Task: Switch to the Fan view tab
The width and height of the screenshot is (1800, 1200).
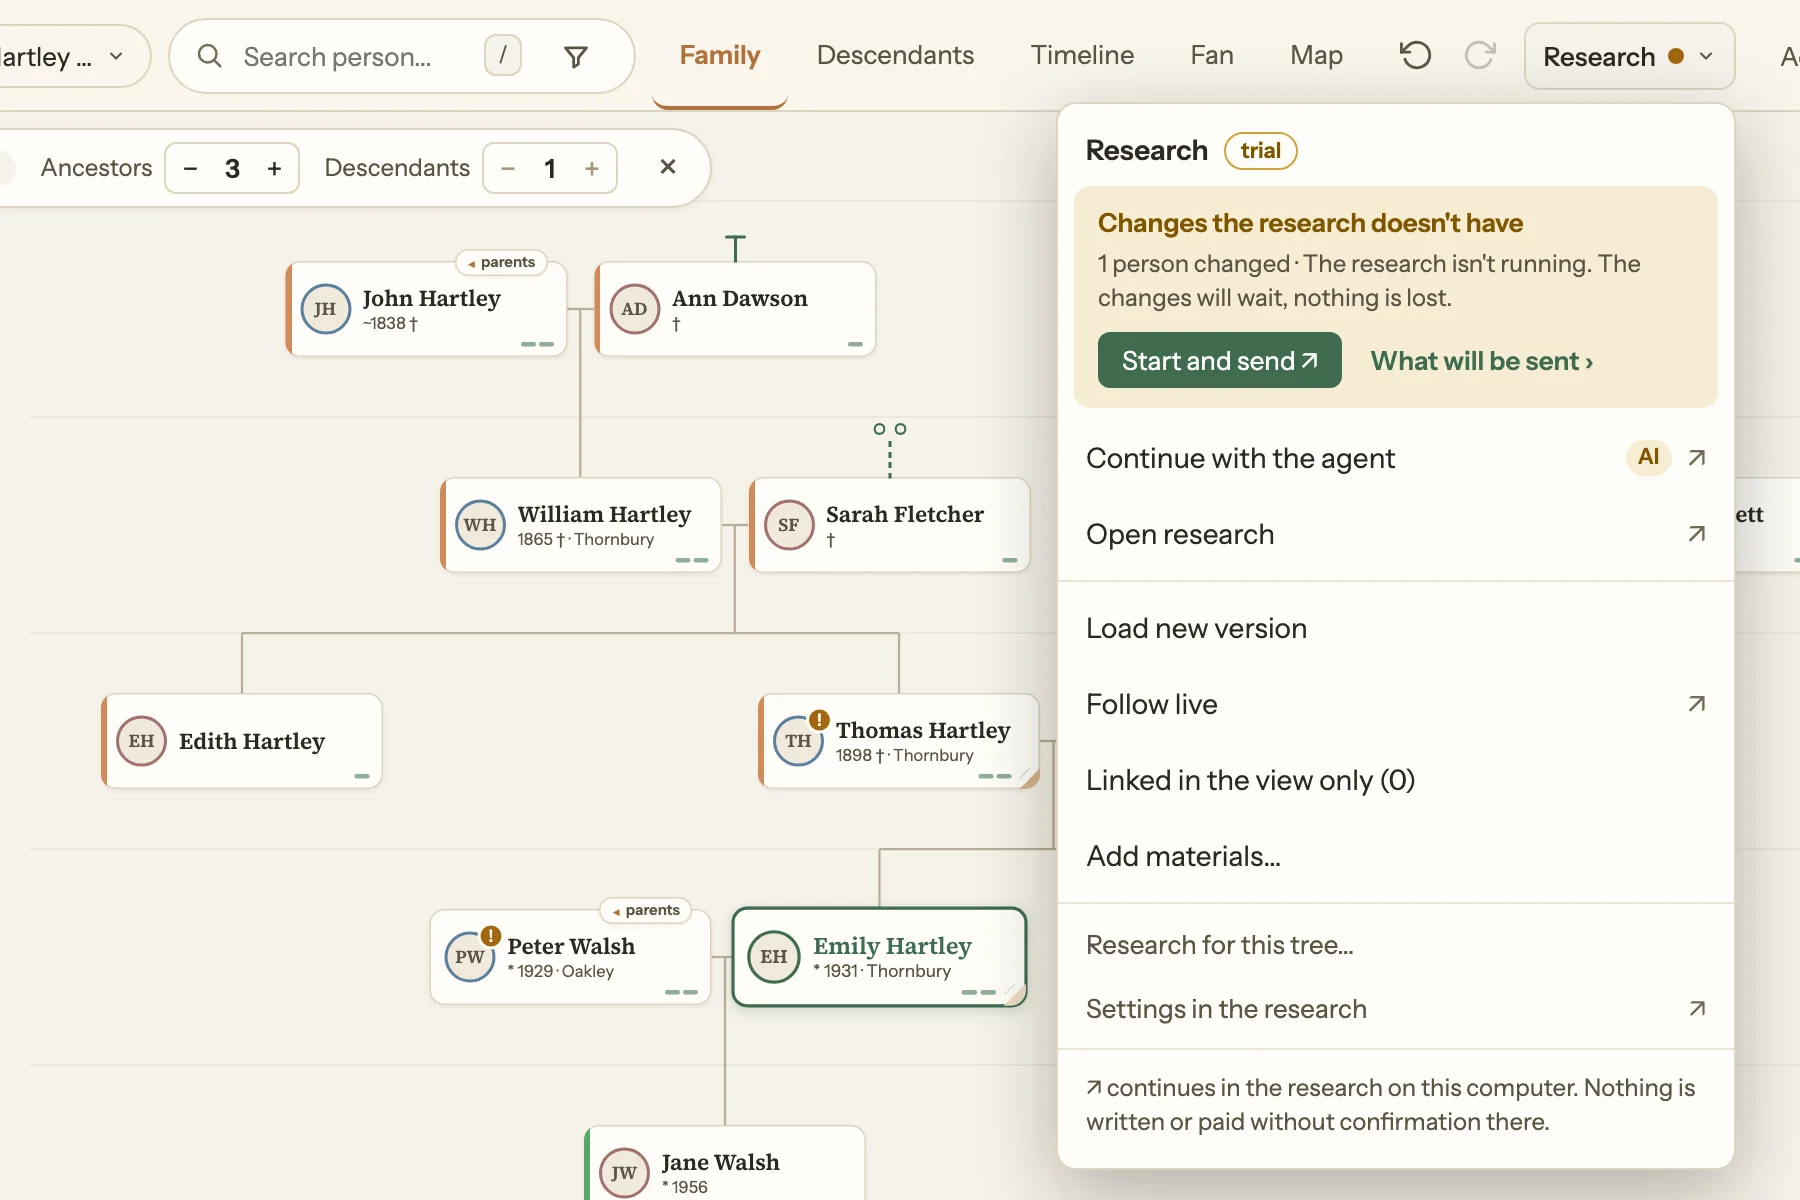Action: pyautogui.click(x=1212, y=55)
